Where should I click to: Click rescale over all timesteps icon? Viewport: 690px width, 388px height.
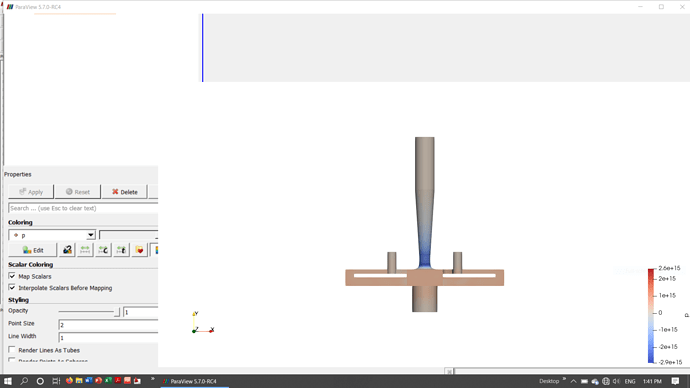pos(121,250)
